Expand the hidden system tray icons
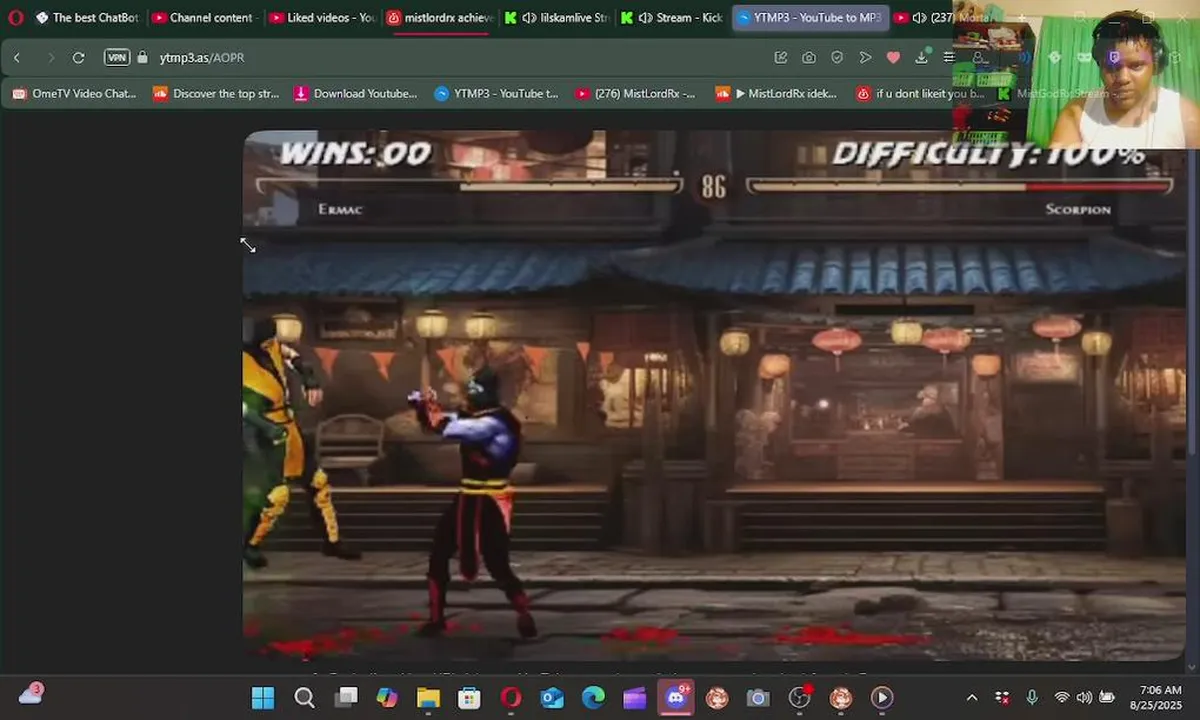The image size is (1200, 720). pyautogui.click(x=971, y=697)
